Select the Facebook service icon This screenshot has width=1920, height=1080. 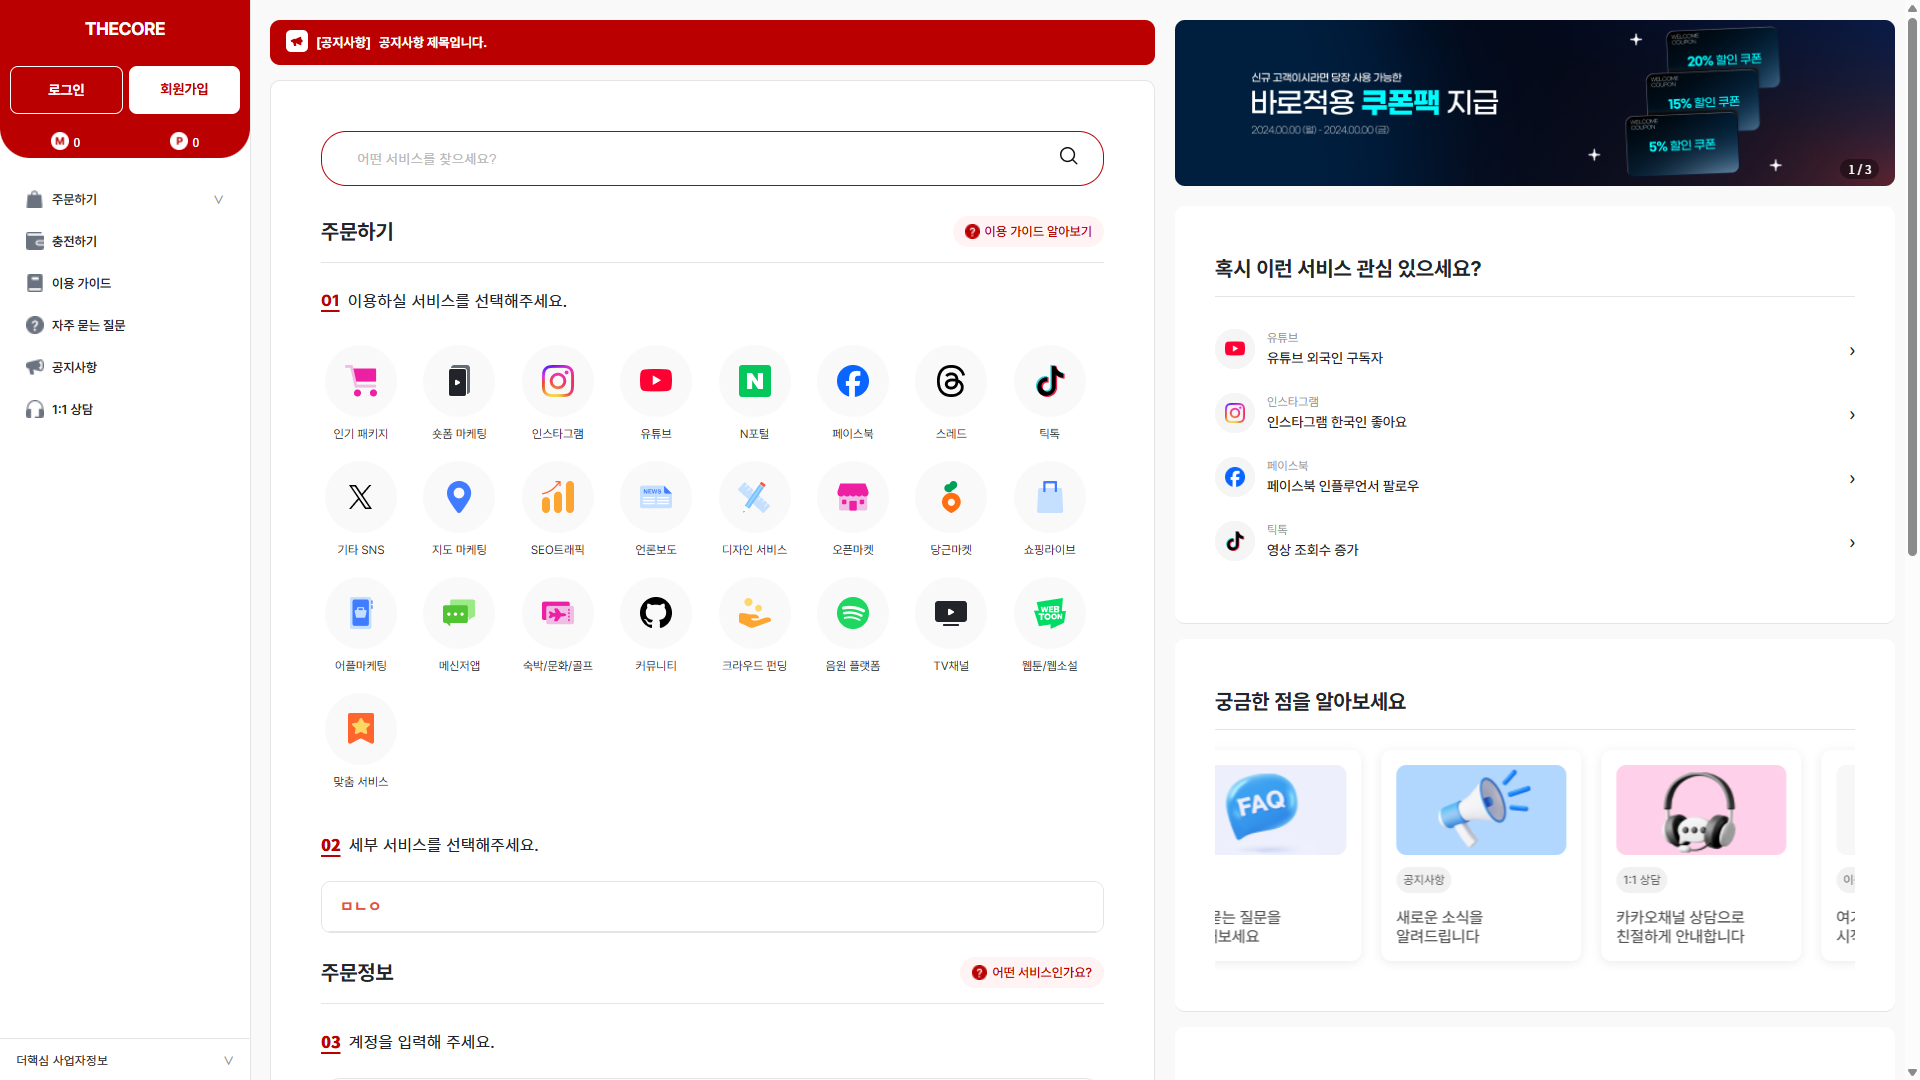point(853,381)
